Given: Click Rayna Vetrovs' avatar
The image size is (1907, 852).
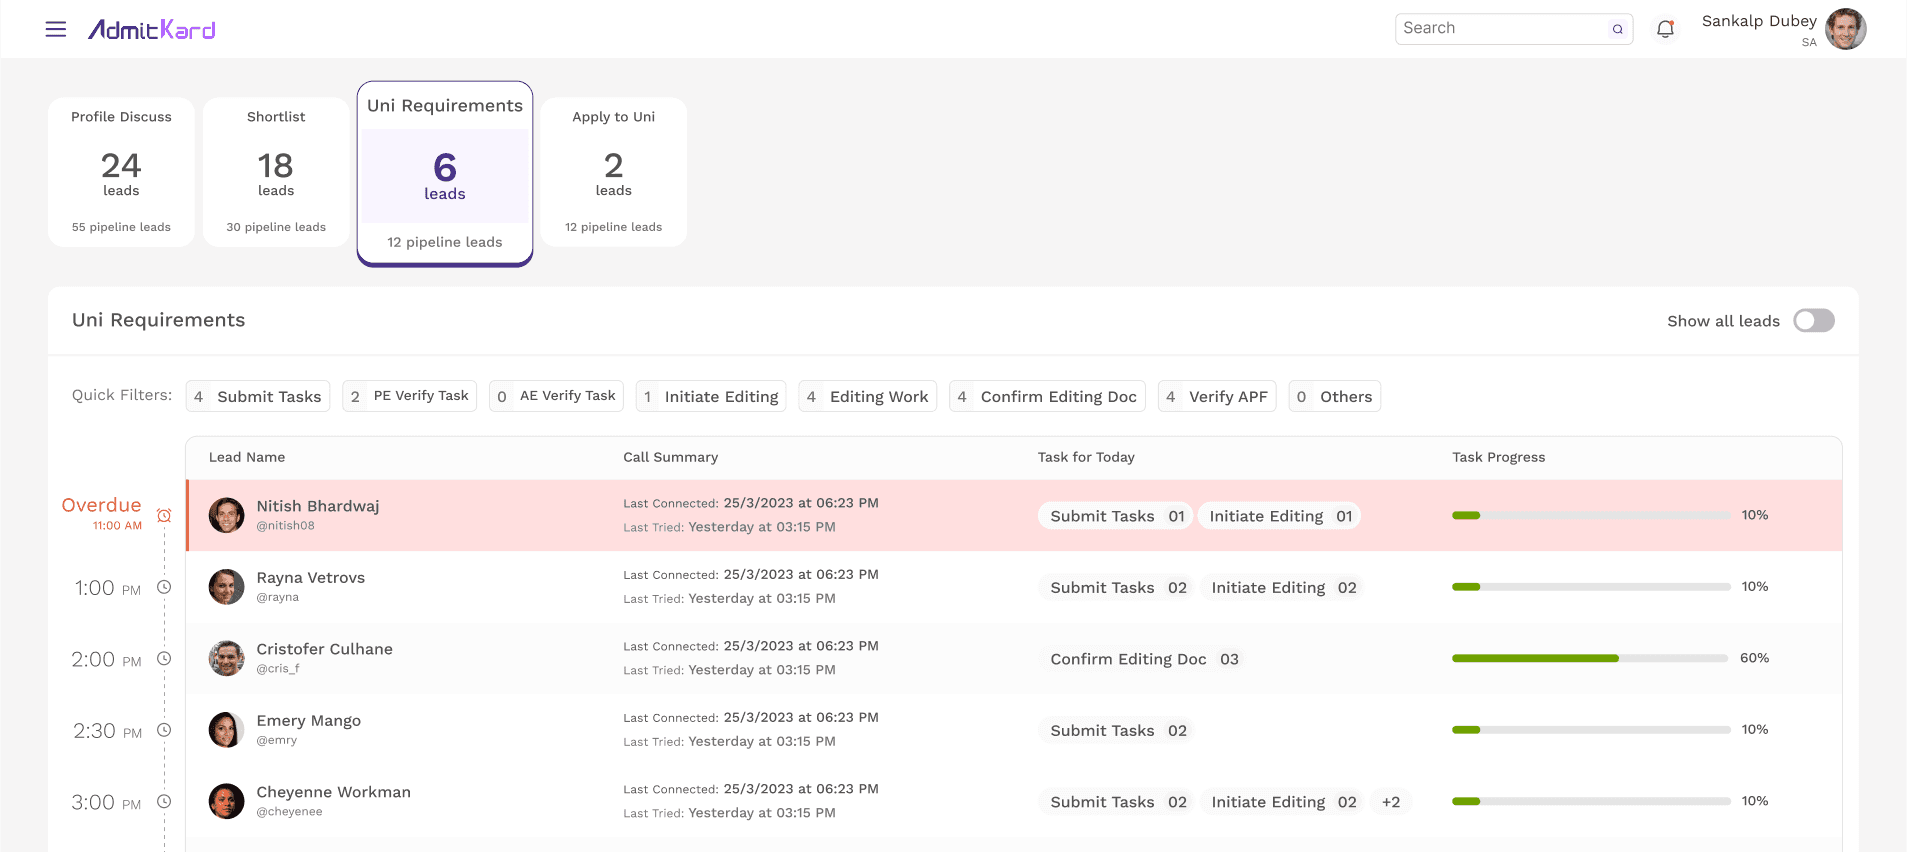Looking at the screenshot, I should tap(226, 587).
